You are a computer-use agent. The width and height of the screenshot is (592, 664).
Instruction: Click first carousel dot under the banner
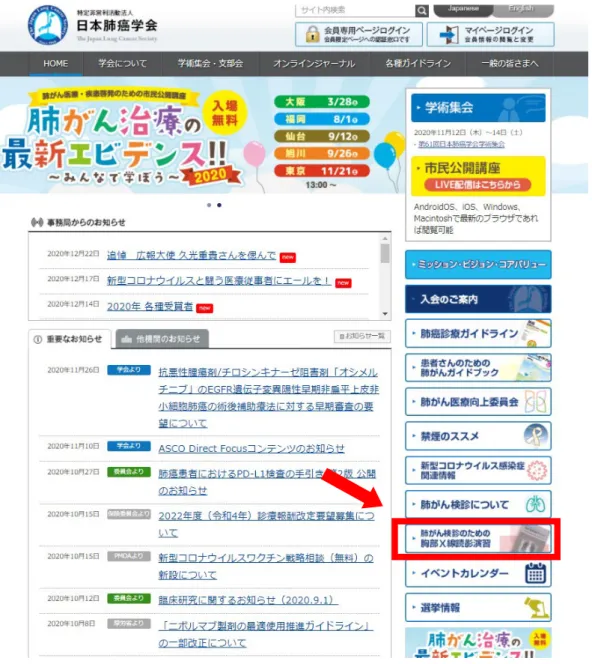(209, 205)
